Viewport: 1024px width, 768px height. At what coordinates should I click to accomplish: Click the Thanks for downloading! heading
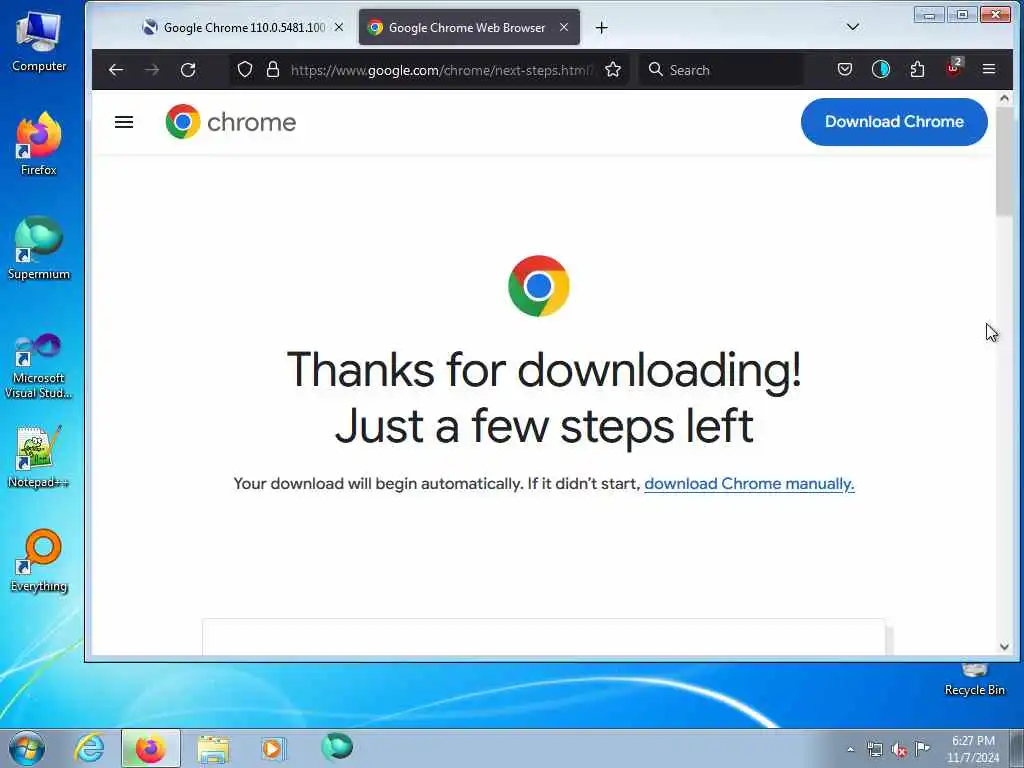click(x=544, y=370)
